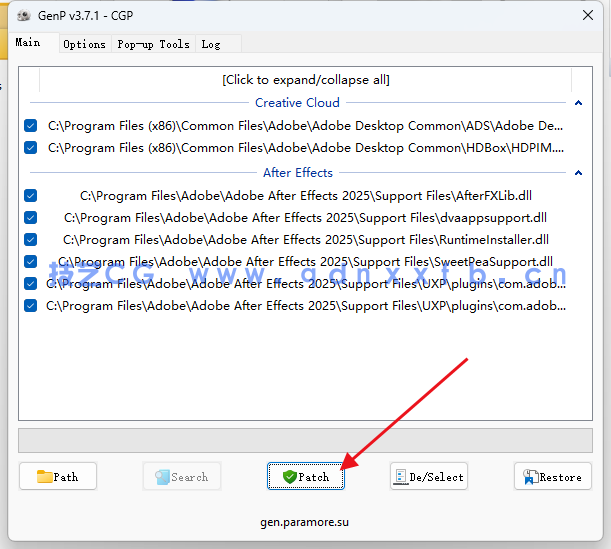Select the Main tab
611x549 pixels.
click(28, 43)
